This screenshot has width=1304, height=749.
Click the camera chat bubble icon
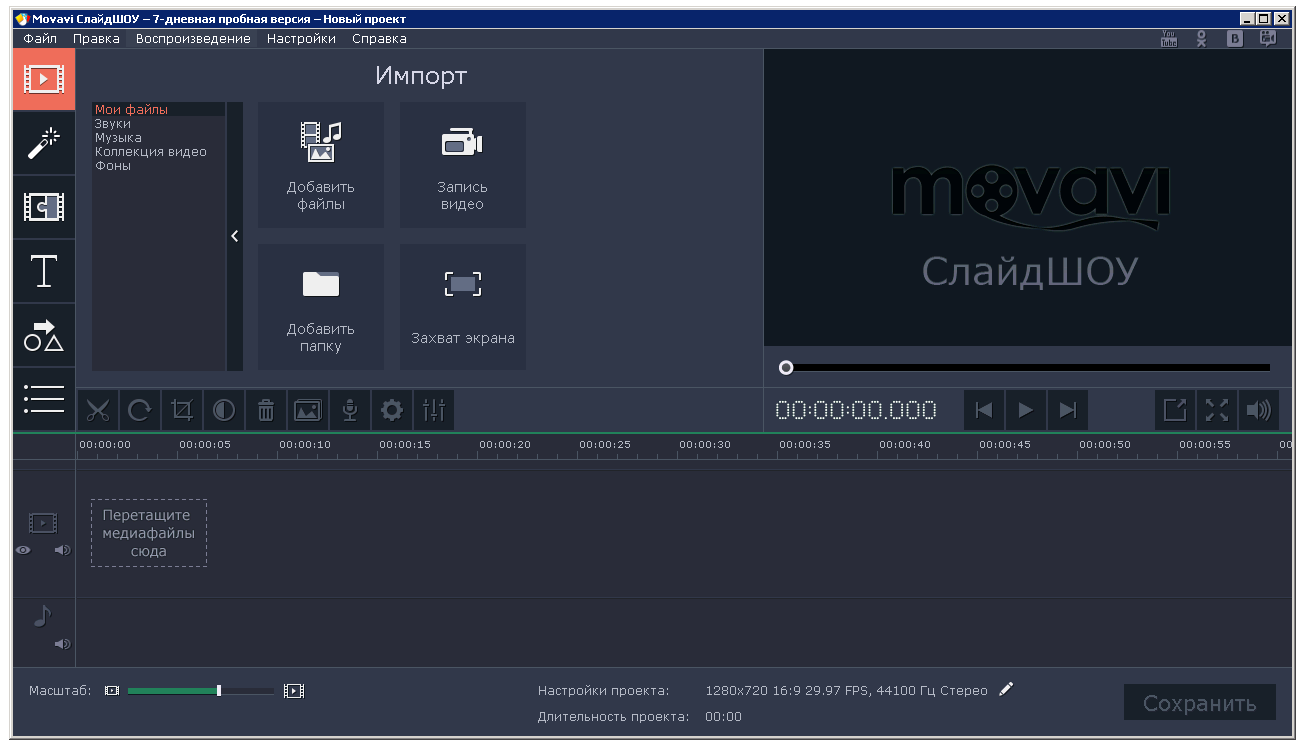1268,39
